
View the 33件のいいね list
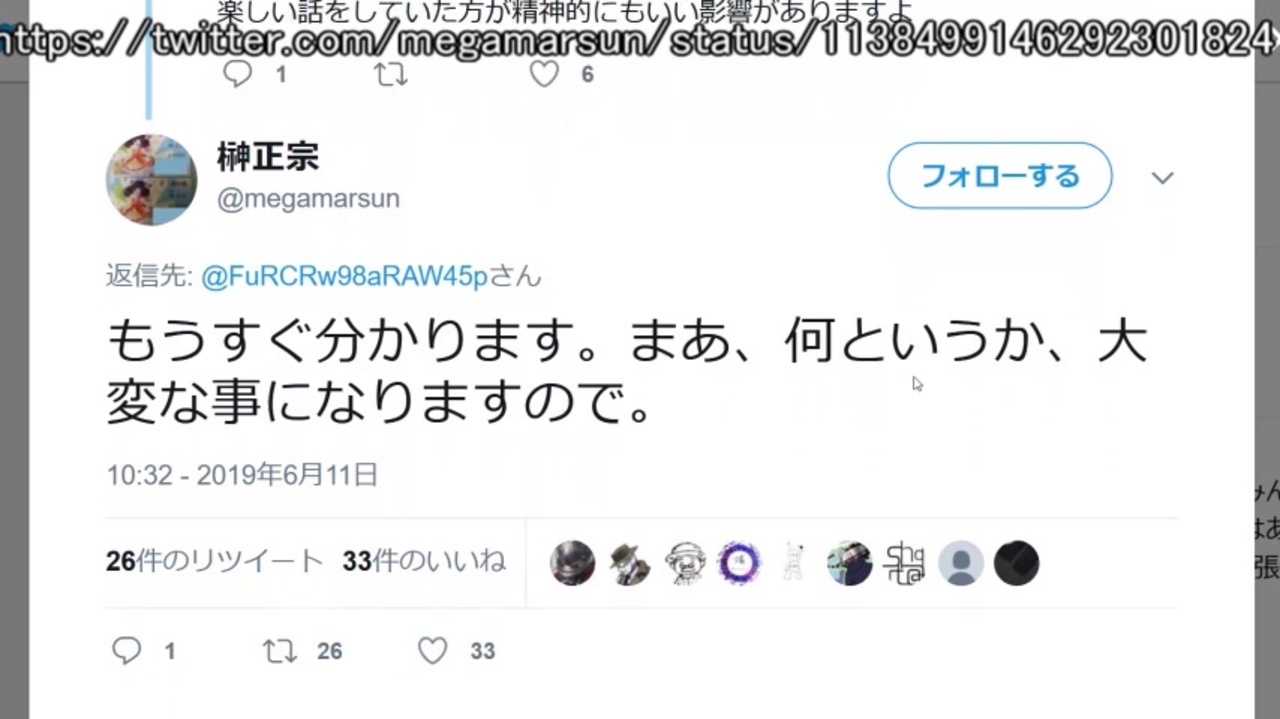pos(424,562)
